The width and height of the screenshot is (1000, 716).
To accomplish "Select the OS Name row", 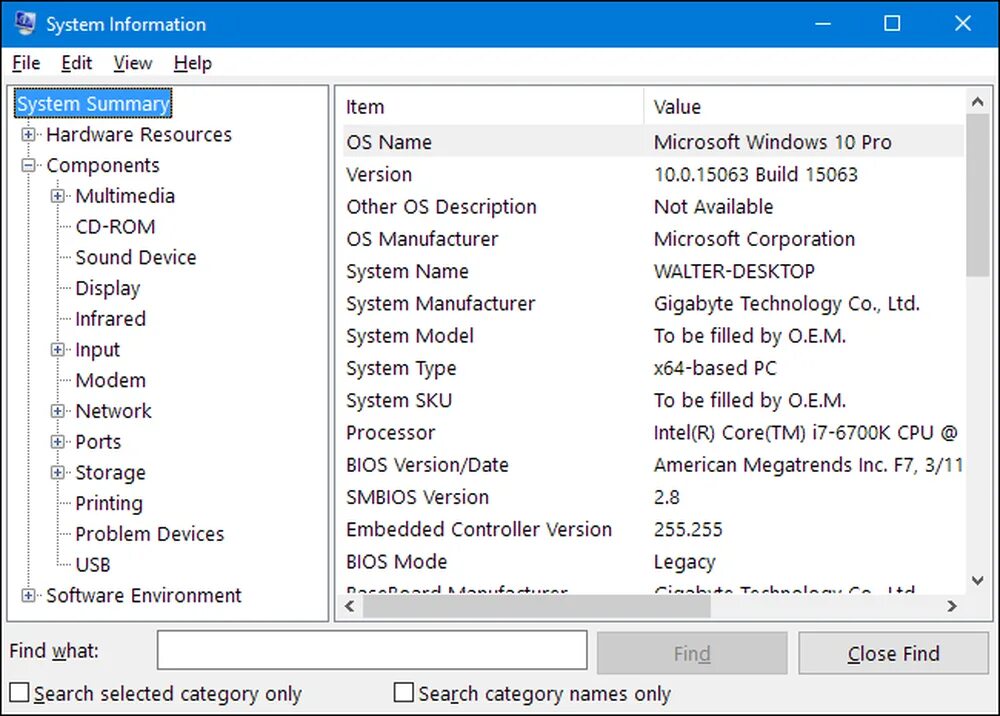I will [654, 142].
